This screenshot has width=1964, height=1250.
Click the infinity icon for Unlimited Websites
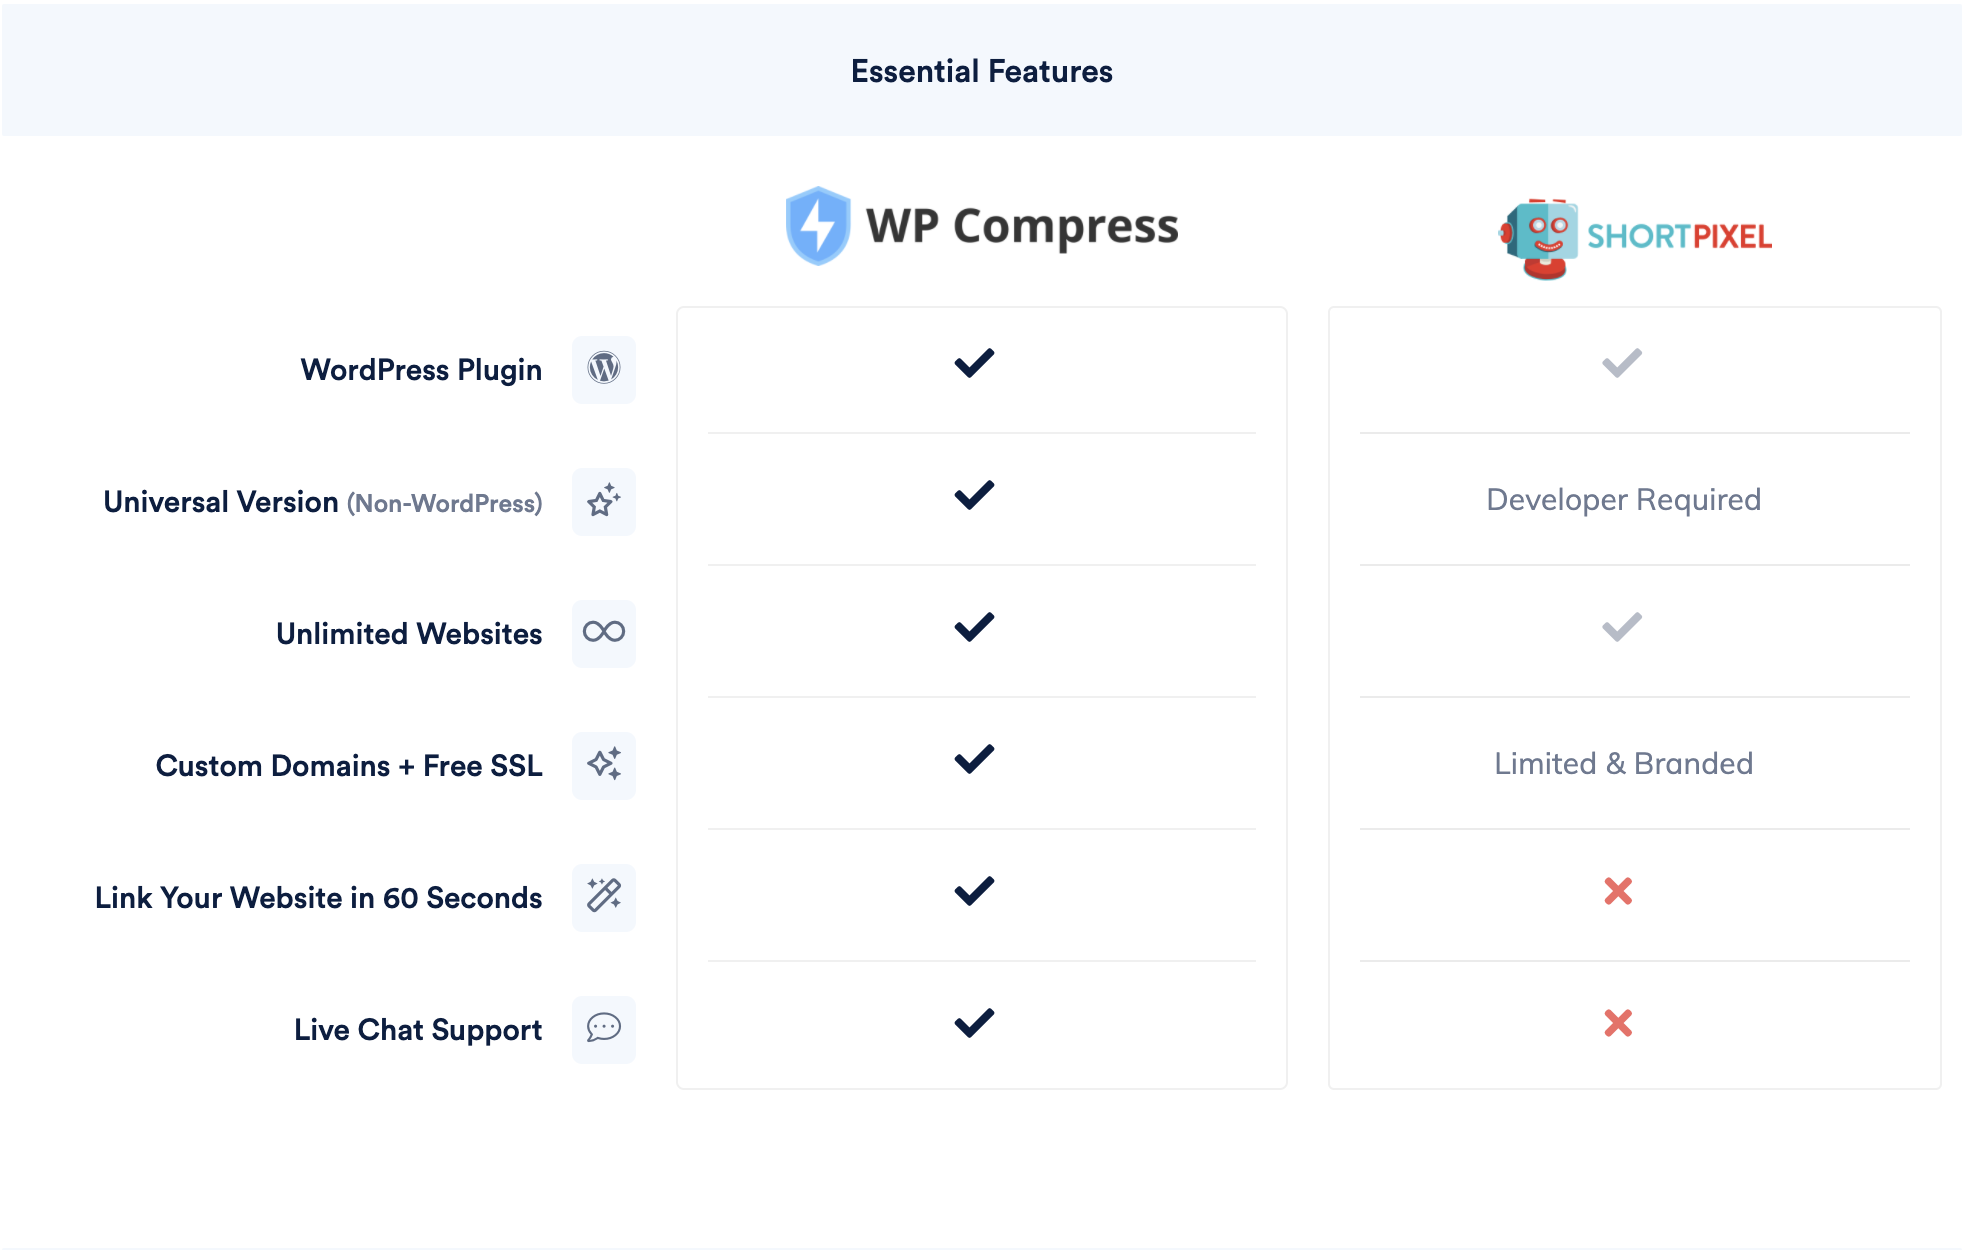(603, 632)
